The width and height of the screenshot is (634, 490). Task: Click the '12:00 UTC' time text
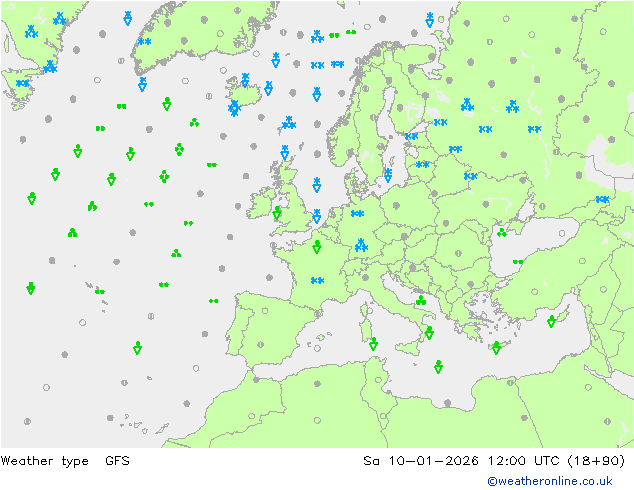click(x=524, y=460)
